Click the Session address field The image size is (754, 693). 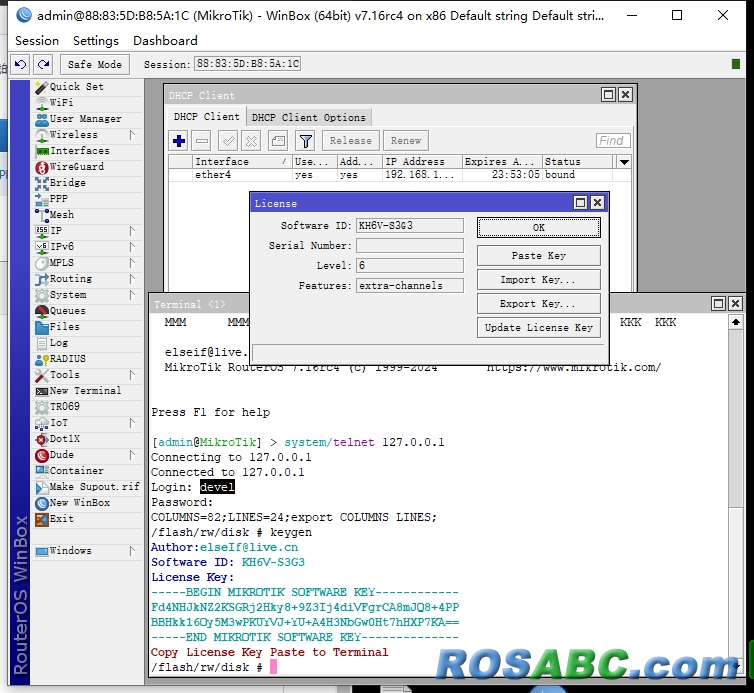[248, 64]
